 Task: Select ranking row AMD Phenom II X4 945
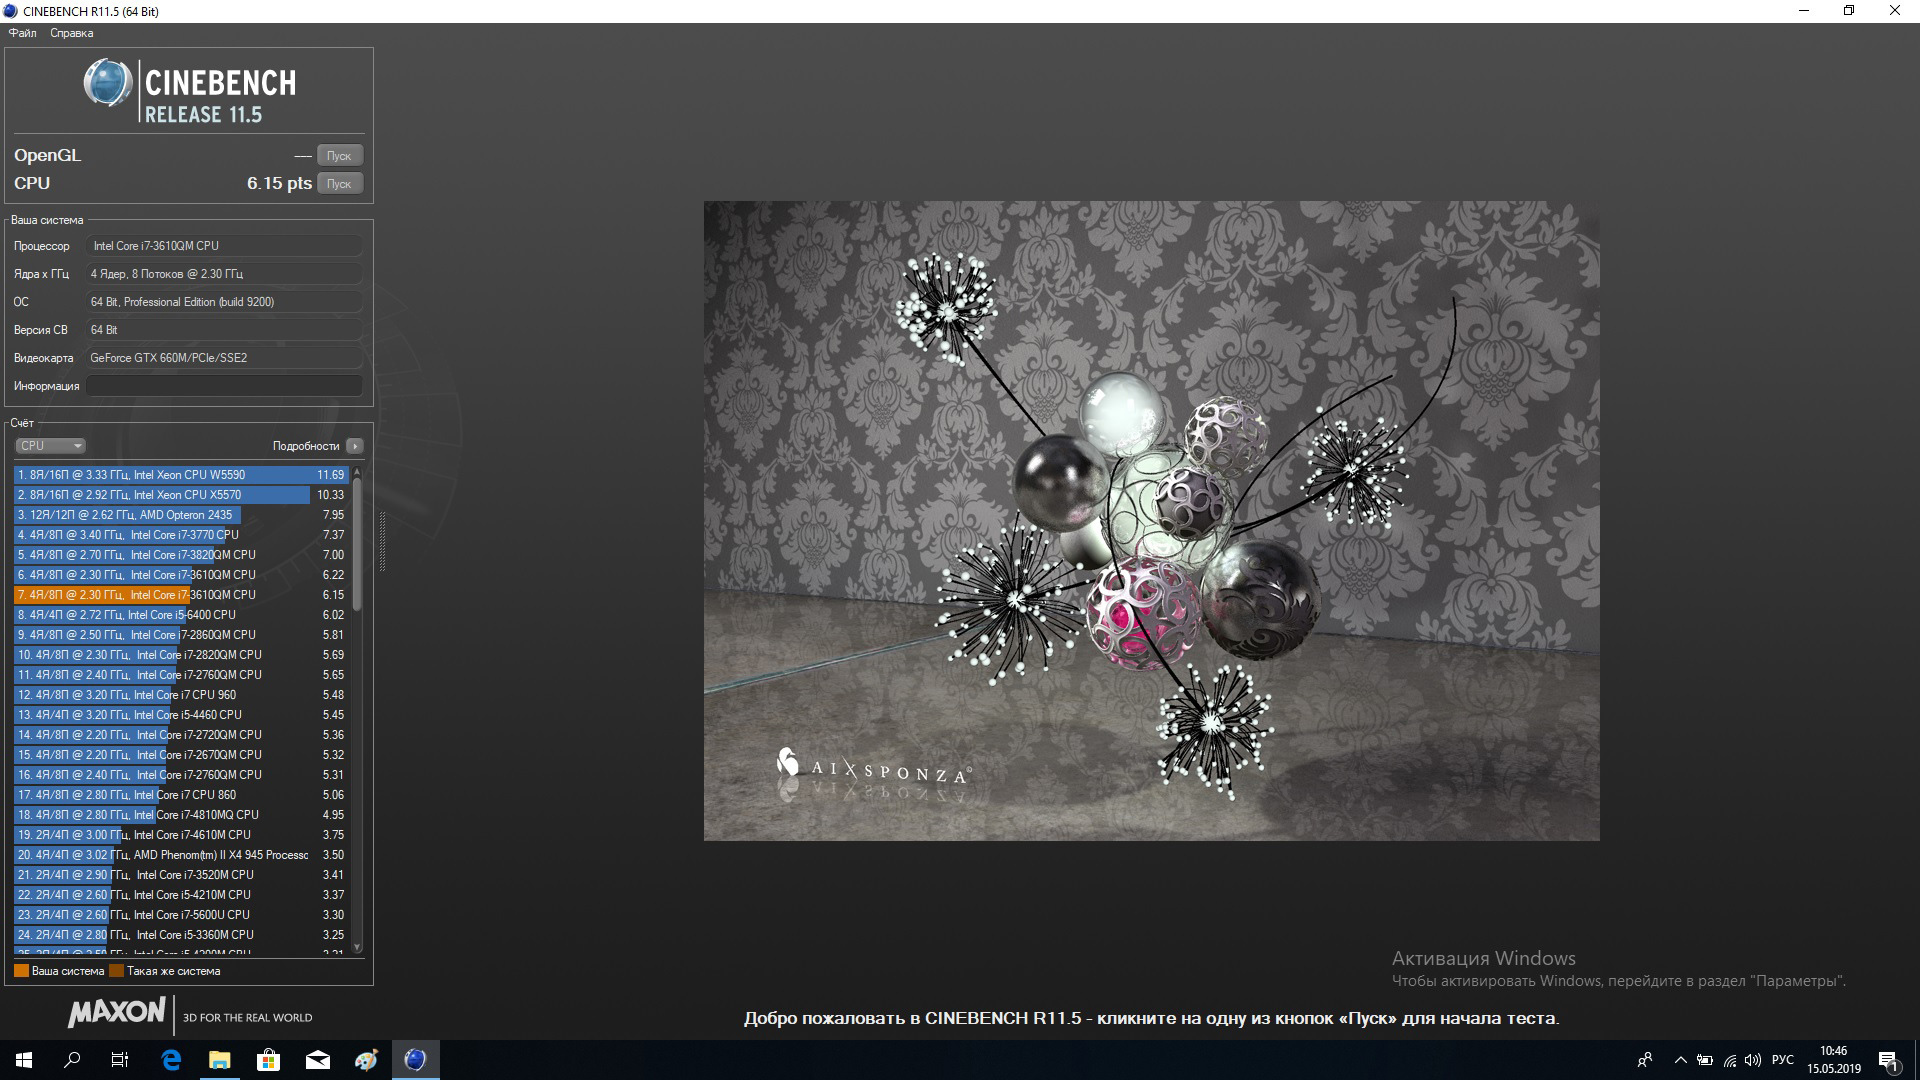[x=181, y=855]
